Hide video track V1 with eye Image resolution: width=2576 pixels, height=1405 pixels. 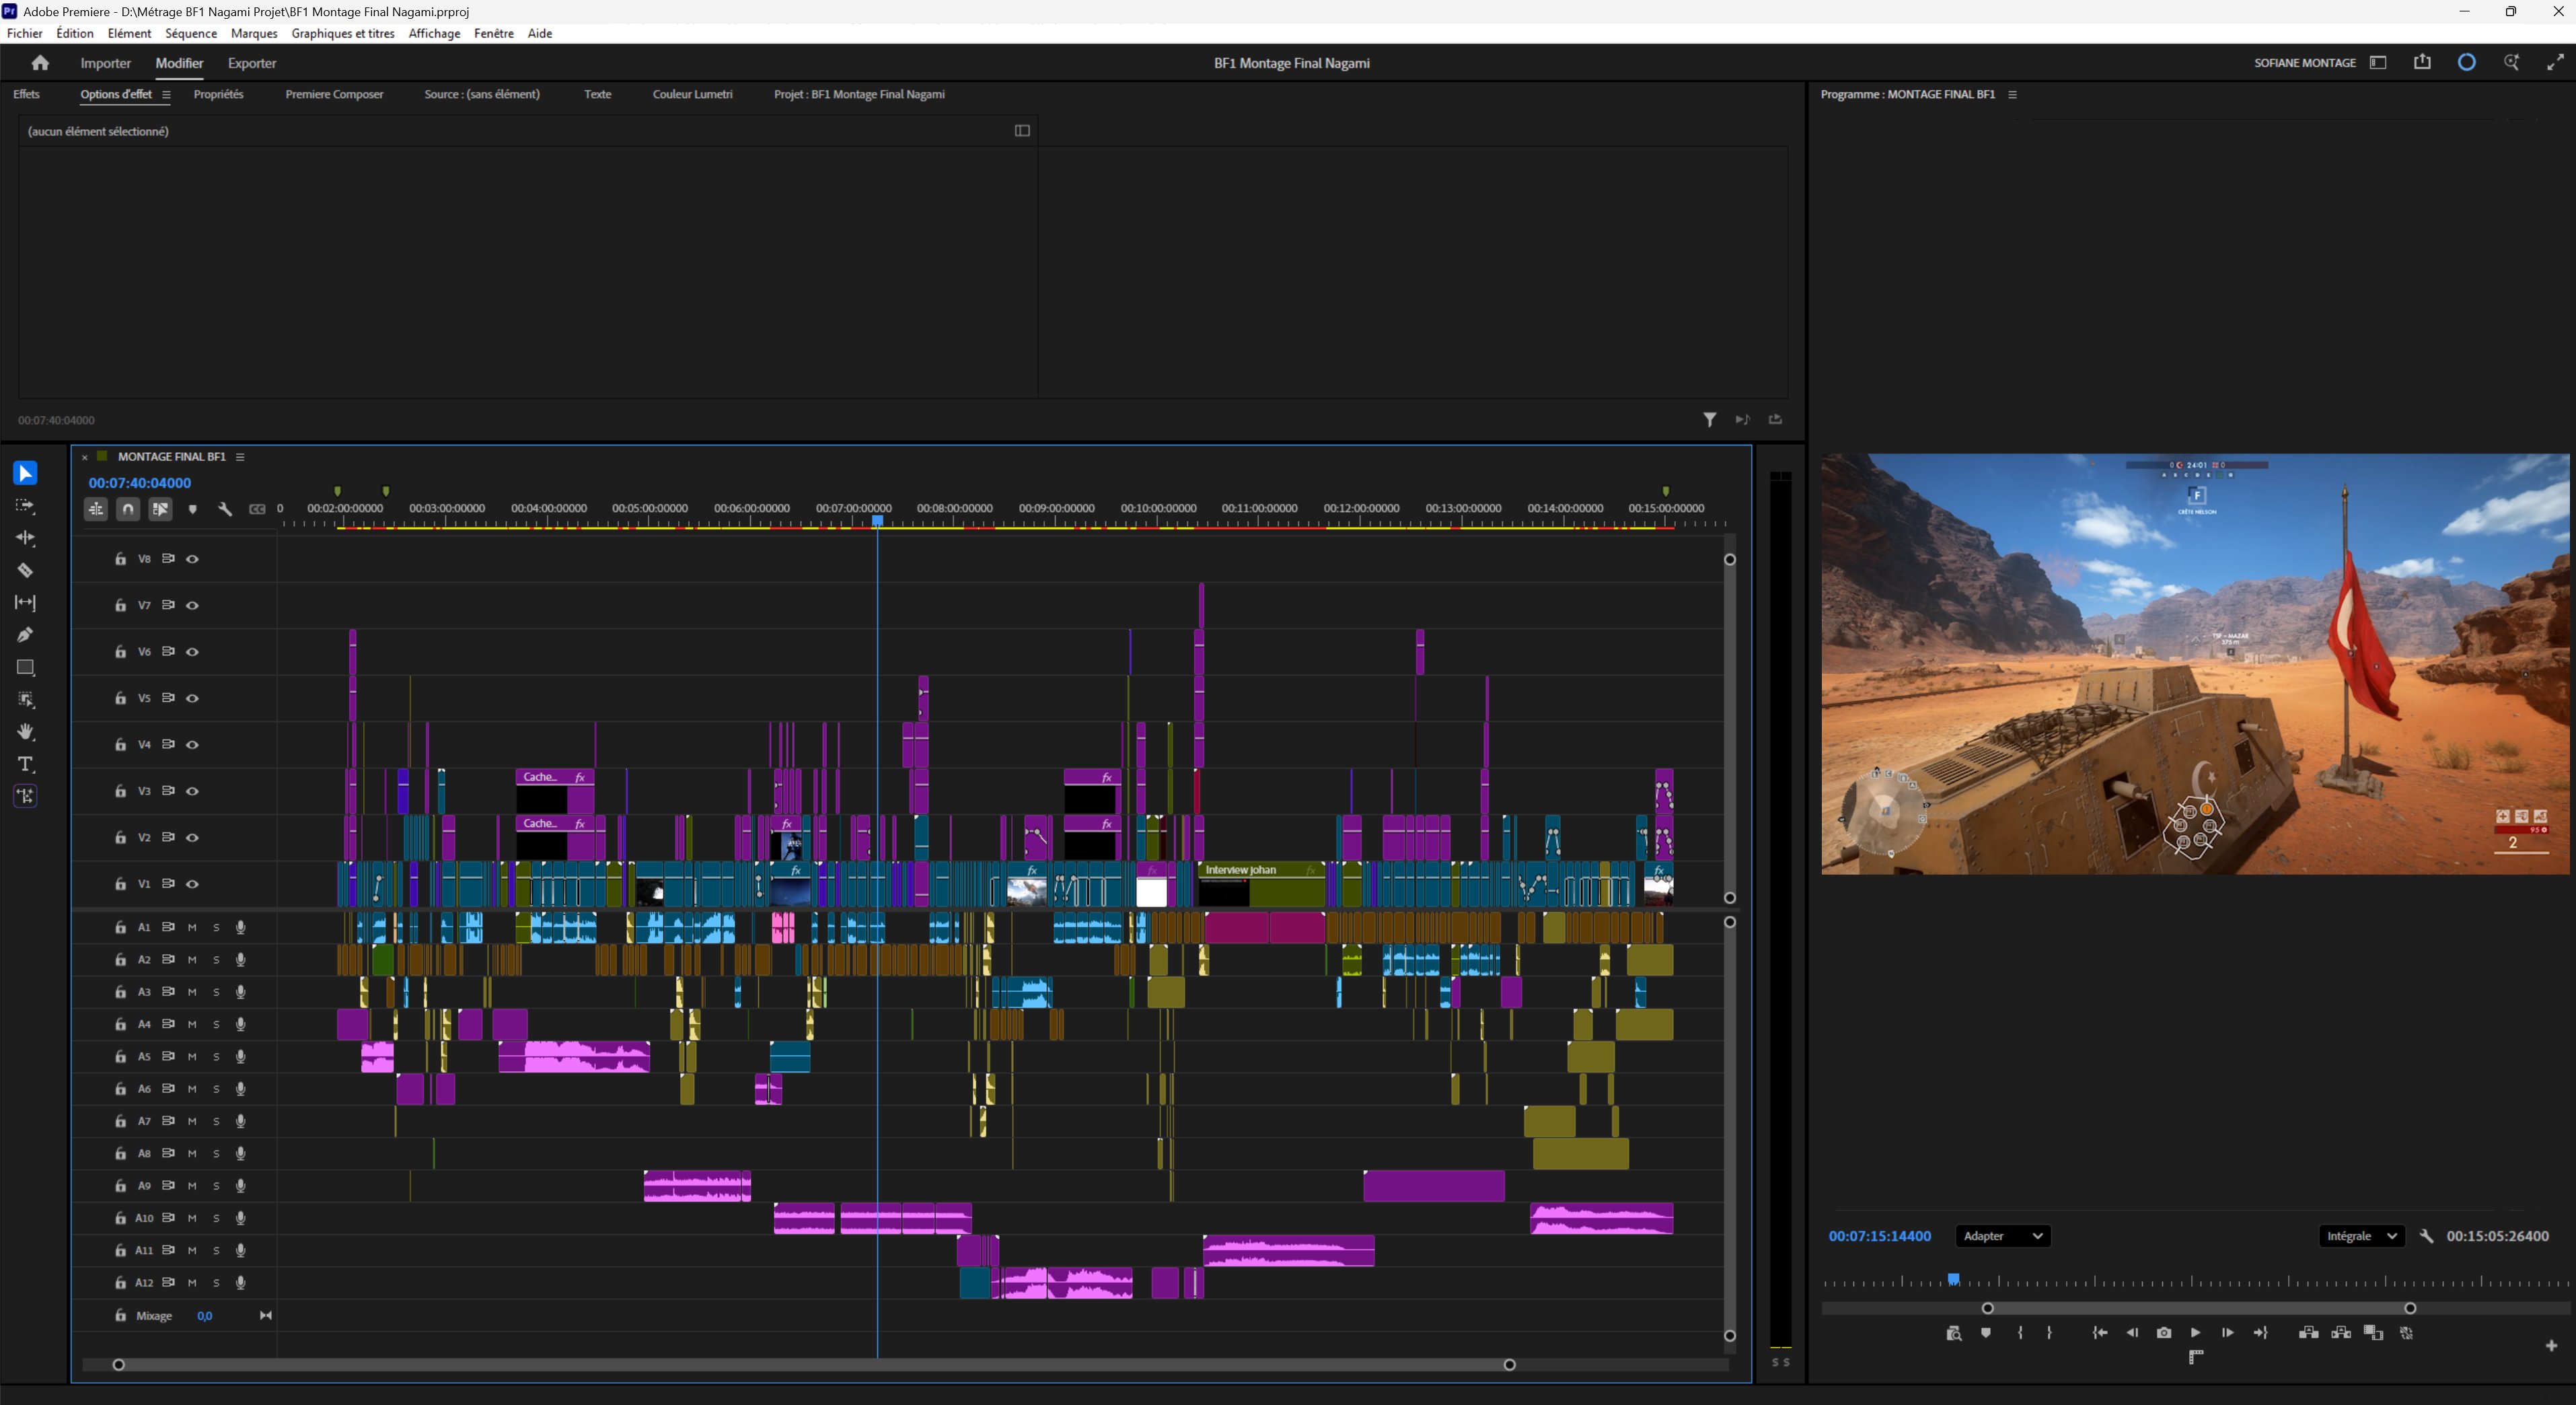(192, 884)
